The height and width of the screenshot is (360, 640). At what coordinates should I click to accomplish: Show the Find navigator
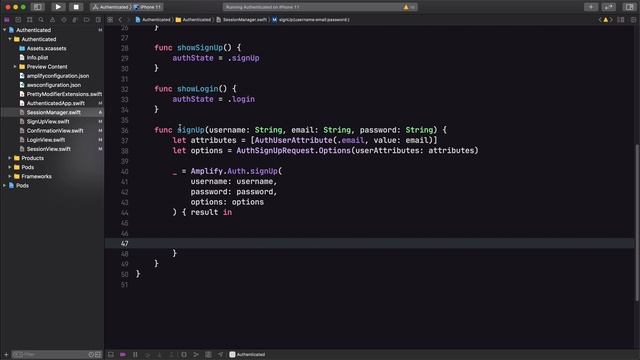41,20
